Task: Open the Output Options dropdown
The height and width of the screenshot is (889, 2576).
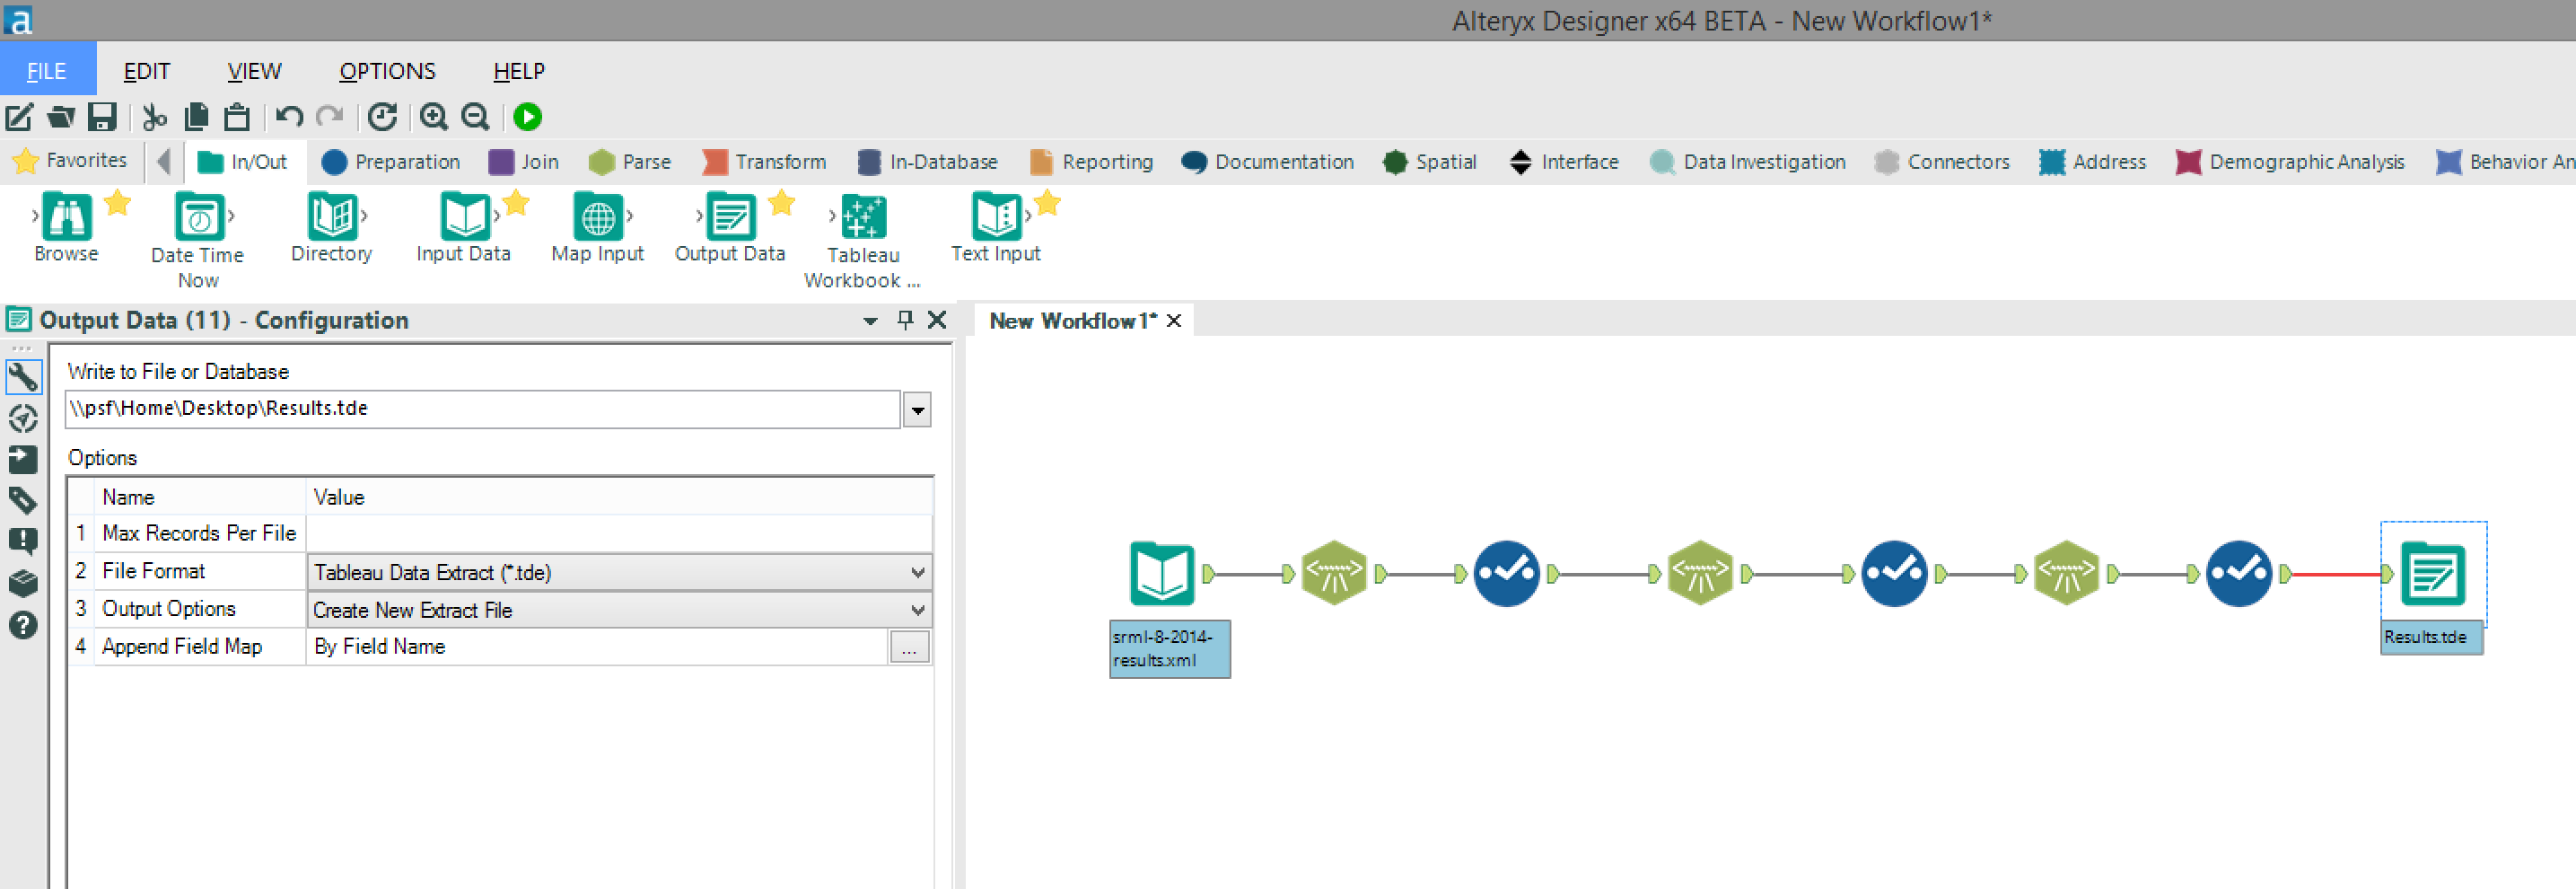Action: point(619,610)
